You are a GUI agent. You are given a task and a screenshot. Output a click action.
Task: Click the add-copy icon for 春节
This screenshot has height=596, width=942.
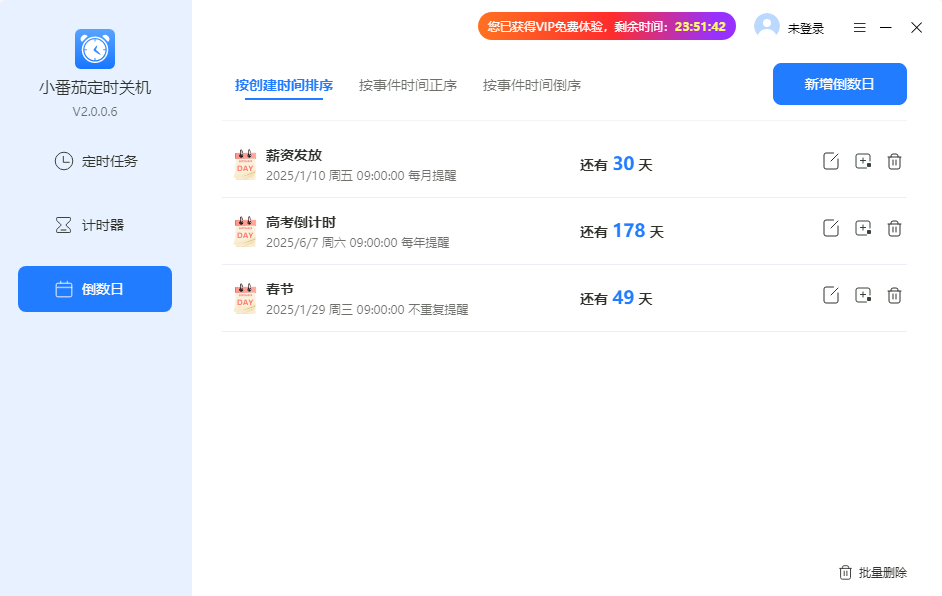pyautogui.click(x=863, y=295)
